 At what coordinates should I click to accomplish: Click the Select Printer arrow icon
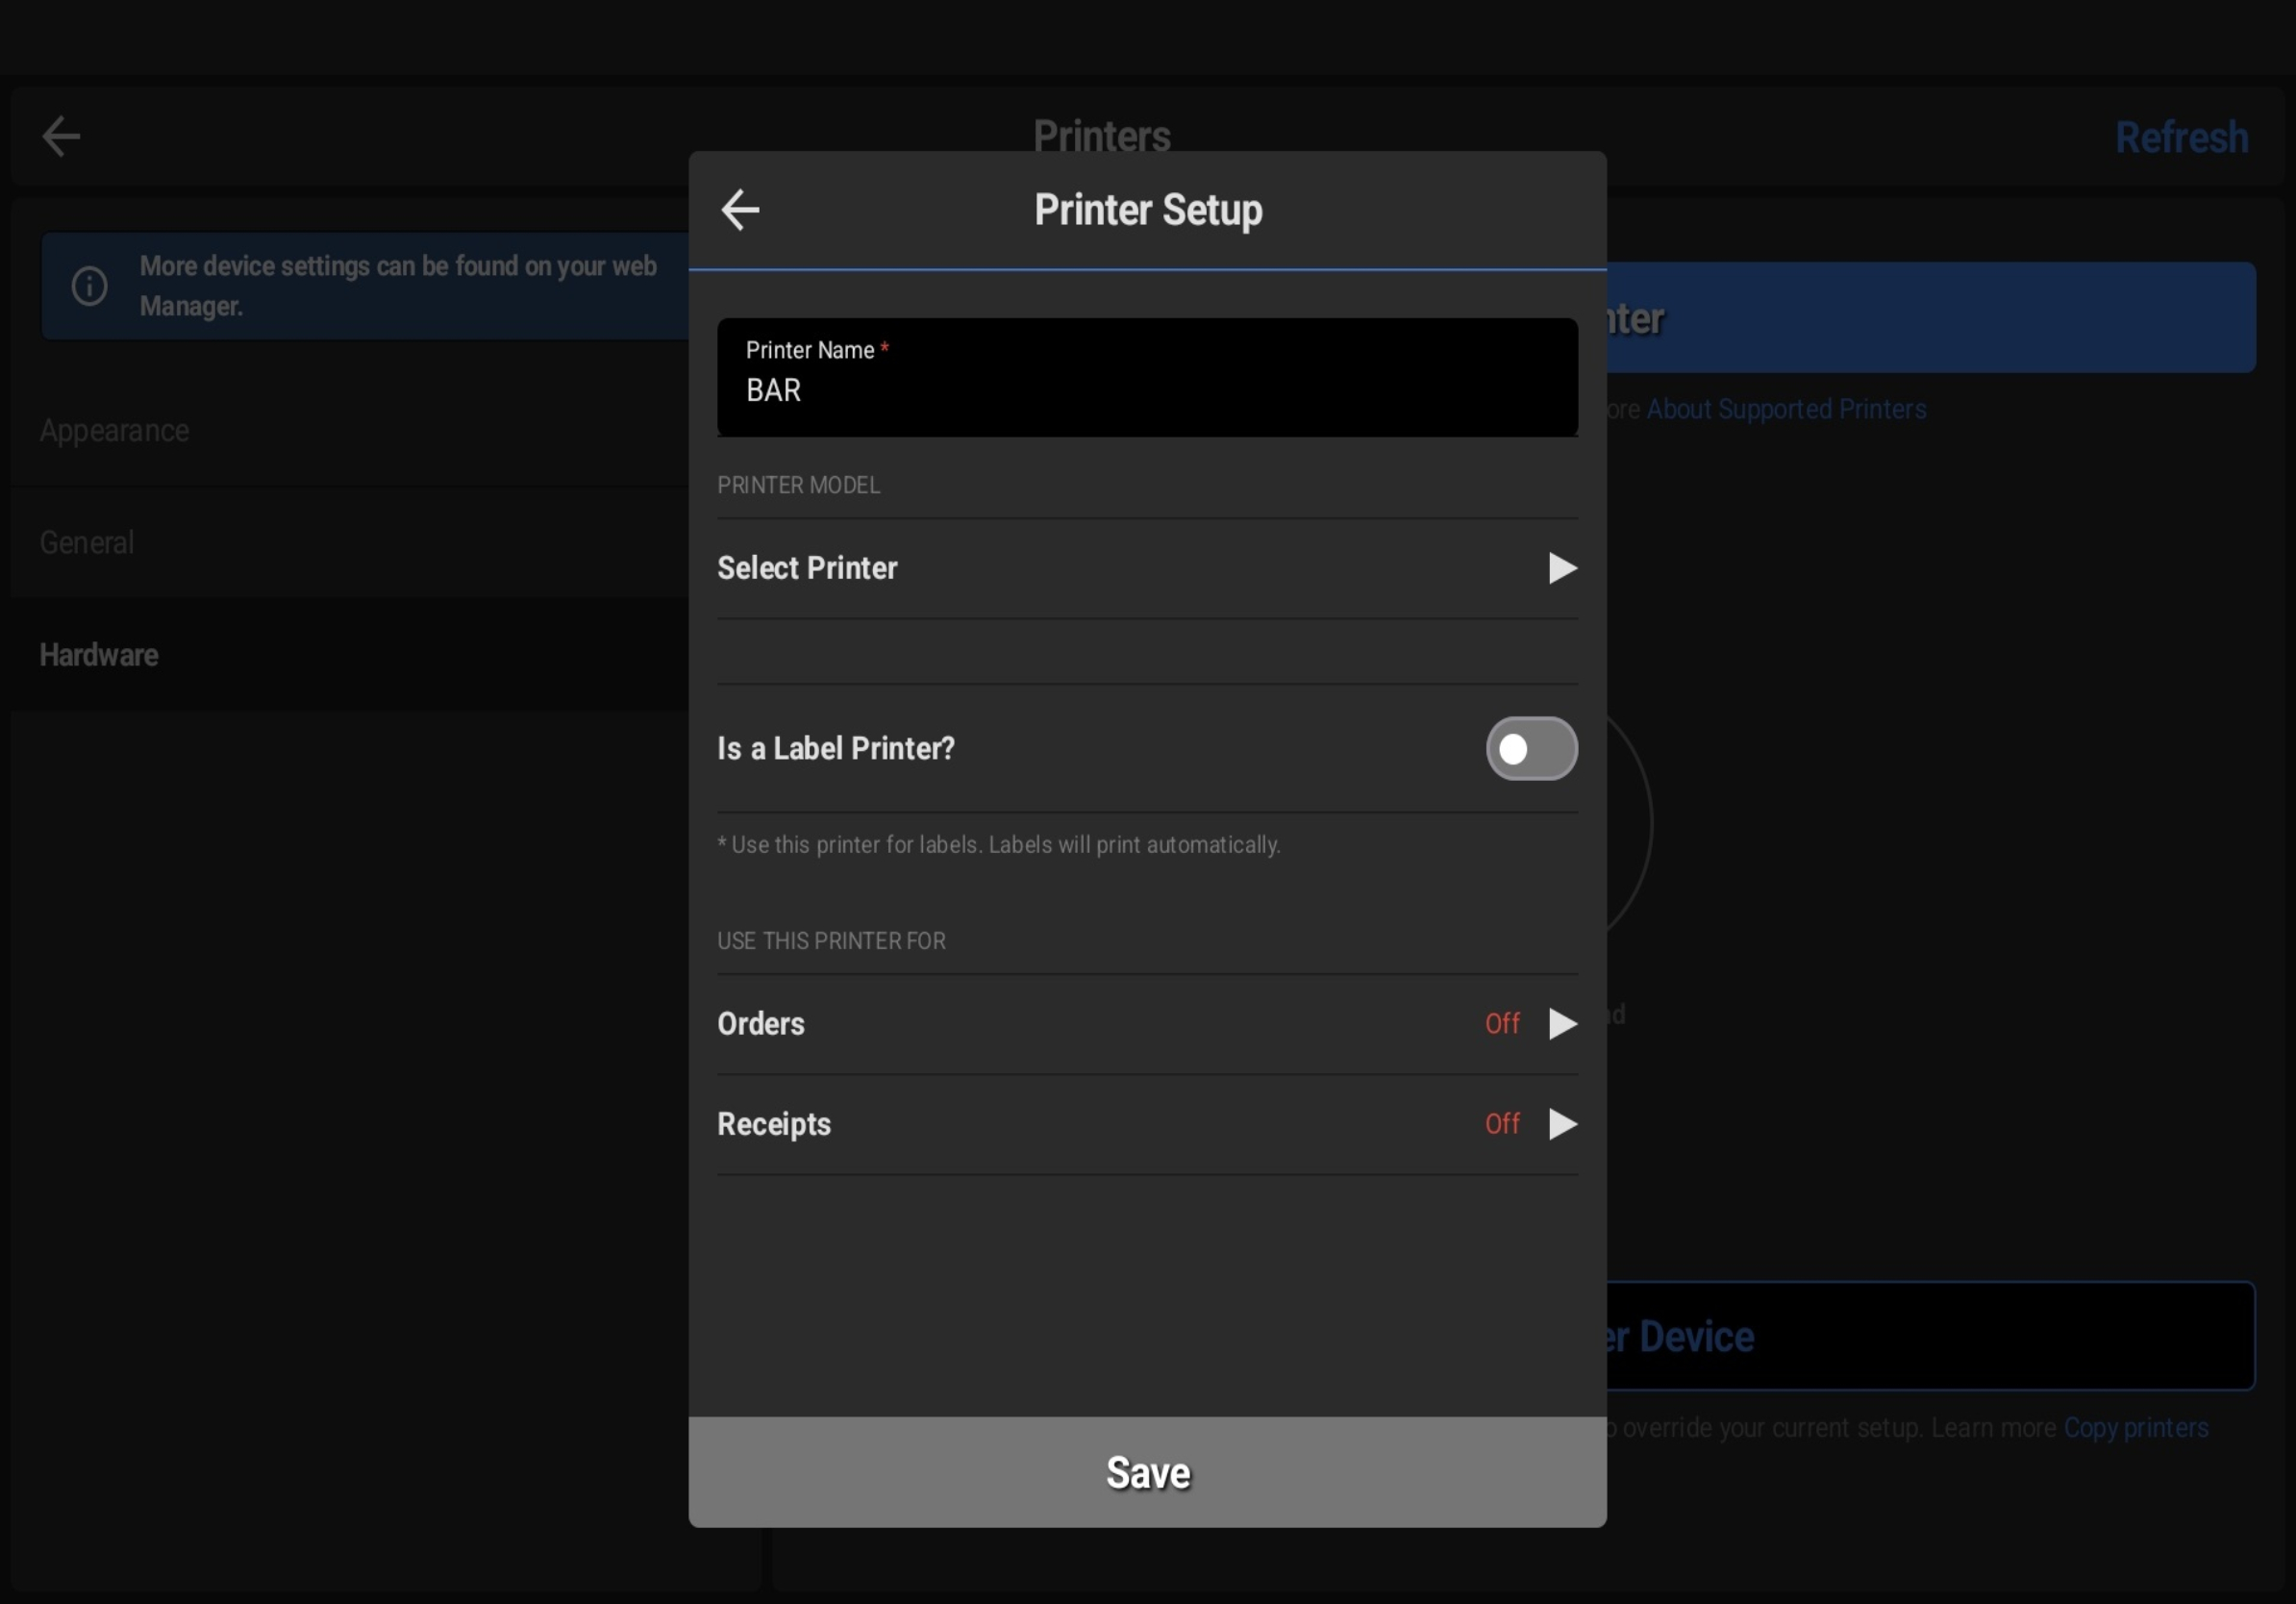point(1561,568)
